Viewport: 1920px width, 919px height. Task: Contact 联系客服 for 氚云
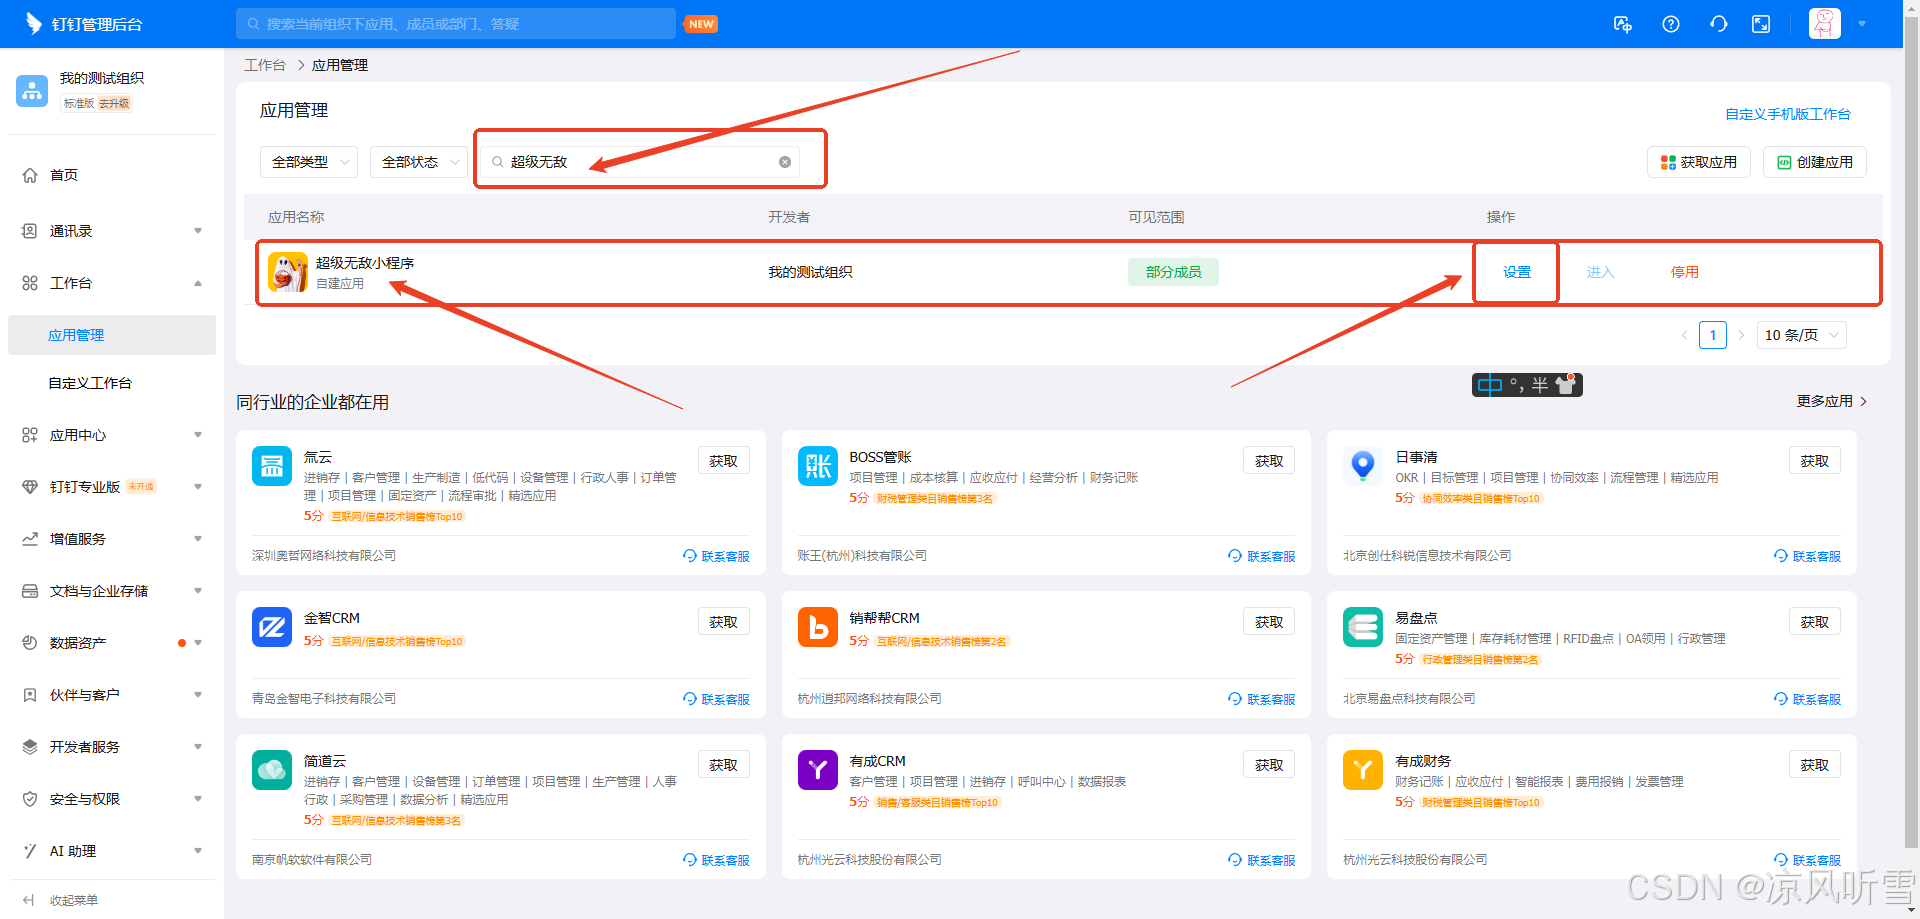(x=716, y=556)
